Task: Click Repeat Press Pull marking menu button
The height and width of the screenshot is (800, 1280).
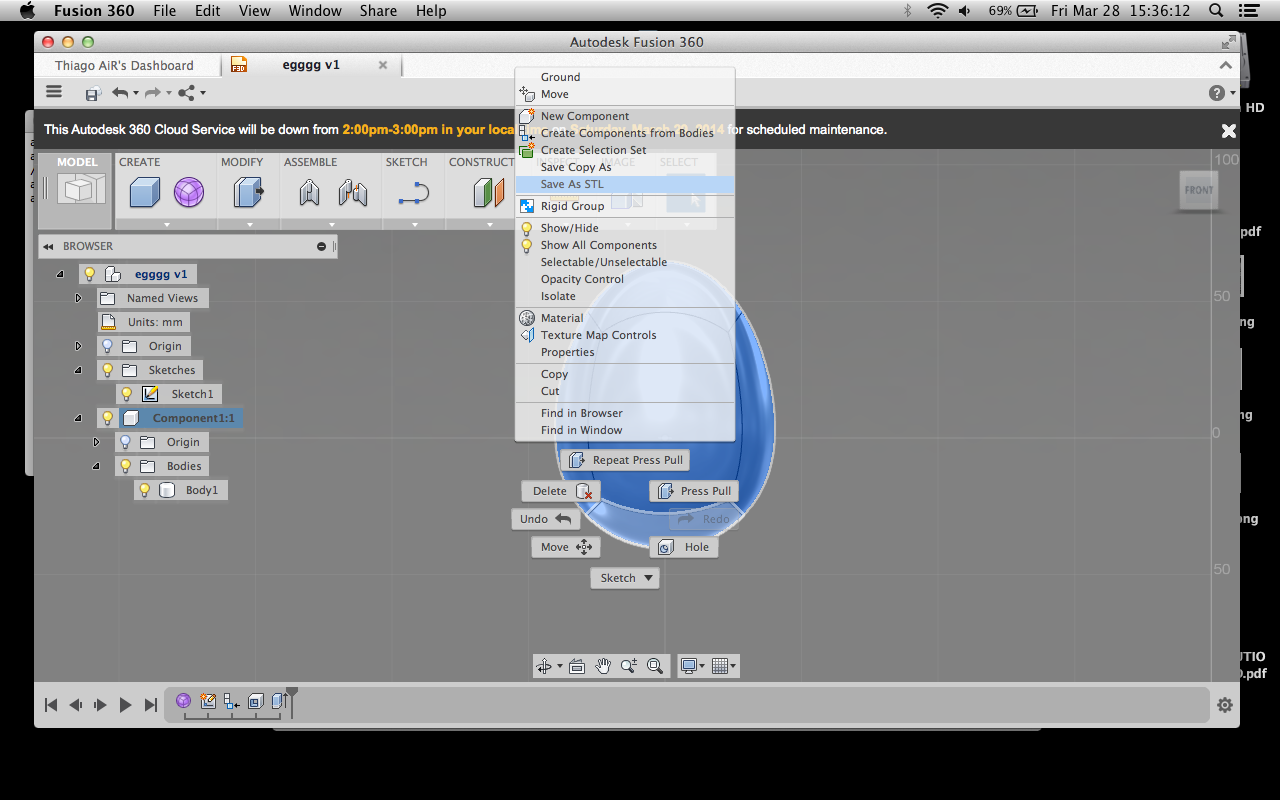Action: click(x=625, y=460)
